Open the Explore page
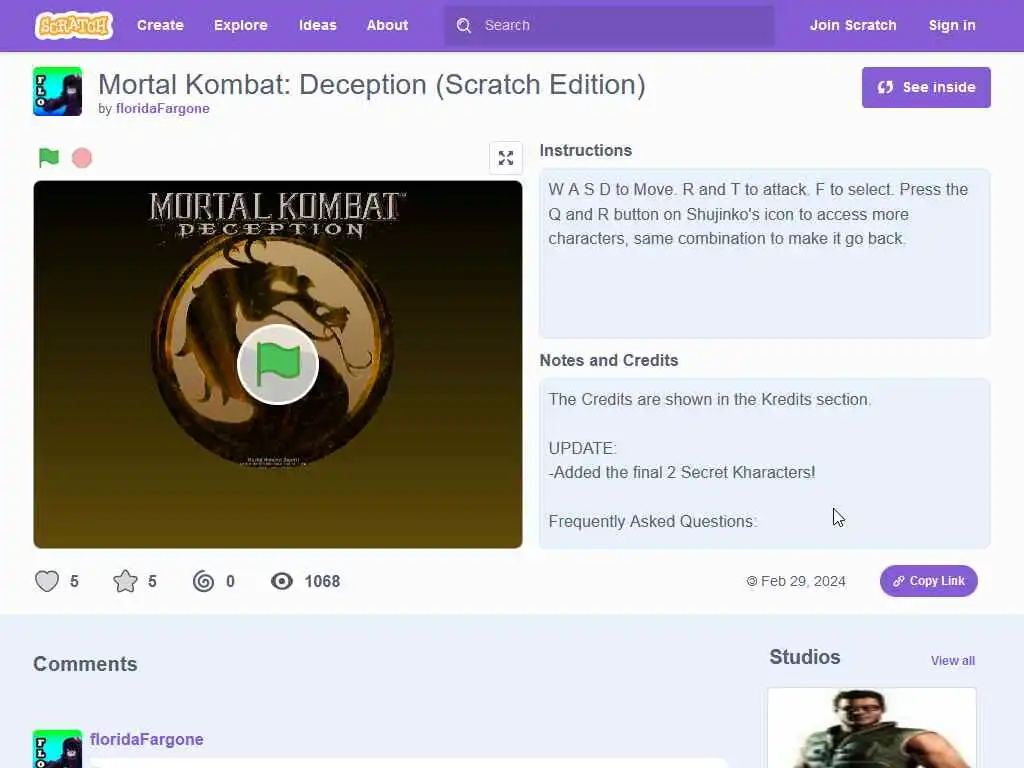This screenshot has height=768, width=1024. pos(241,25)
